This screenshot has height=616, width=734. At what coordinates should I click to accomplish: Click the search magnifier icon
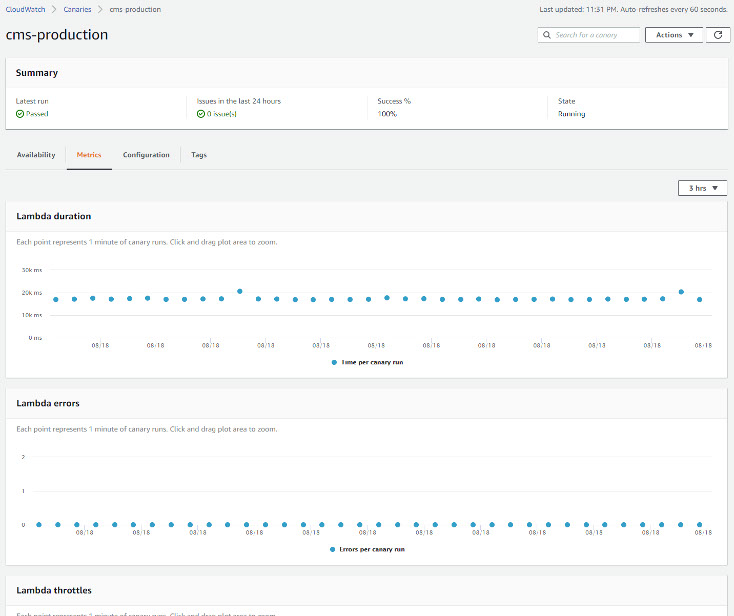547,35
